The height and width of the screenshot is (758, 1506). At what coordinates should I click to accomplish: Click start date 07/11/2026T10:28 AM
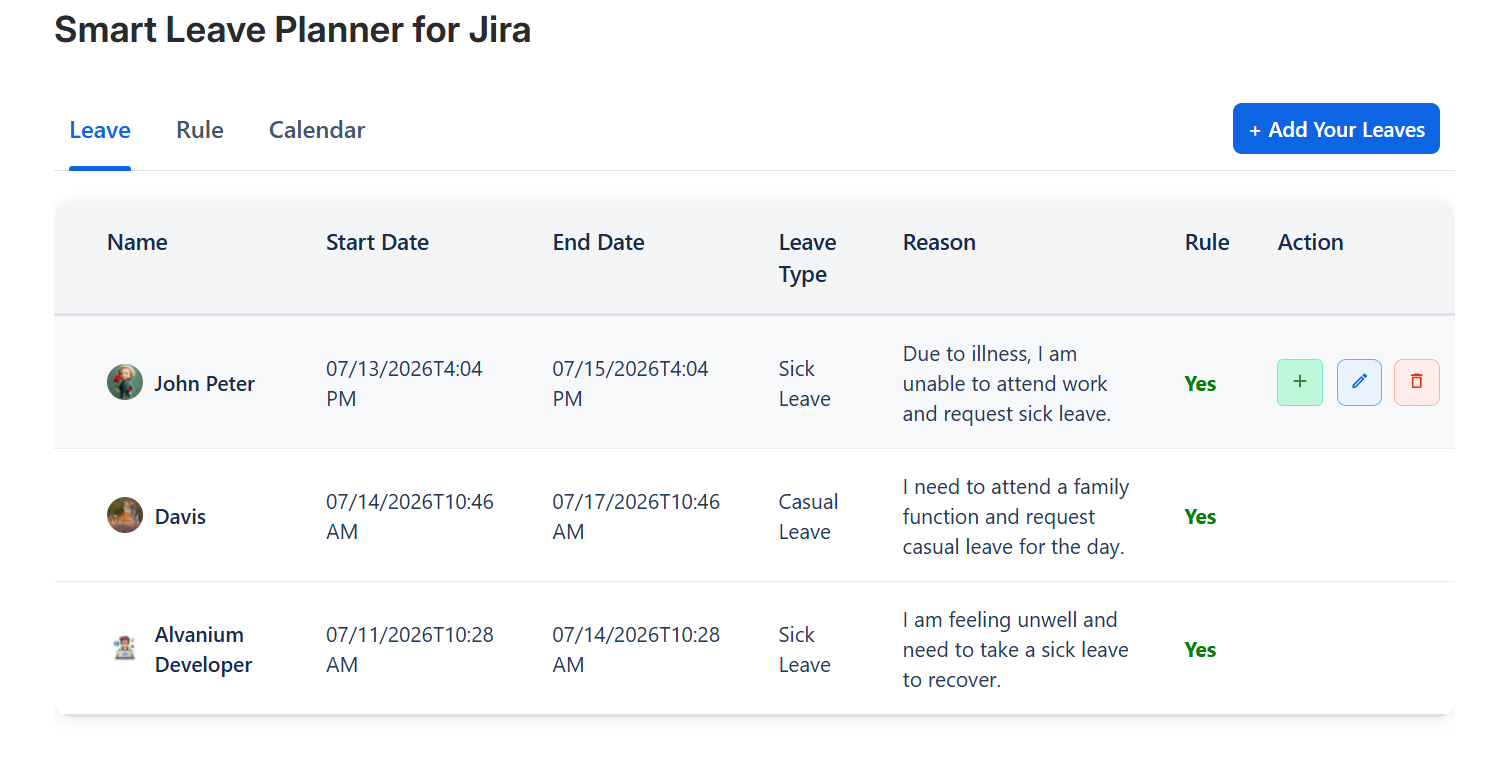pos(410,650)
